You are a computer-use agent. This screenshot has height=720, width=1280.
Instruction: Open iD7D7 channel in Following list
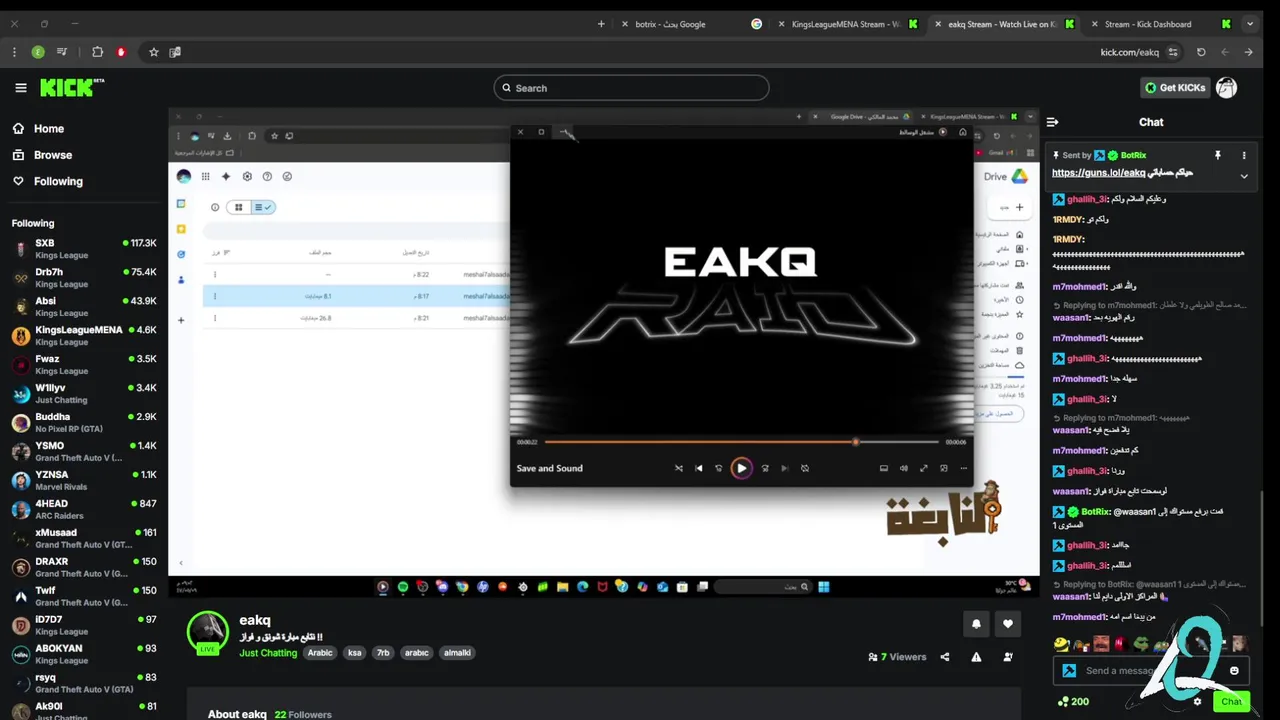[x=84, y=626]
